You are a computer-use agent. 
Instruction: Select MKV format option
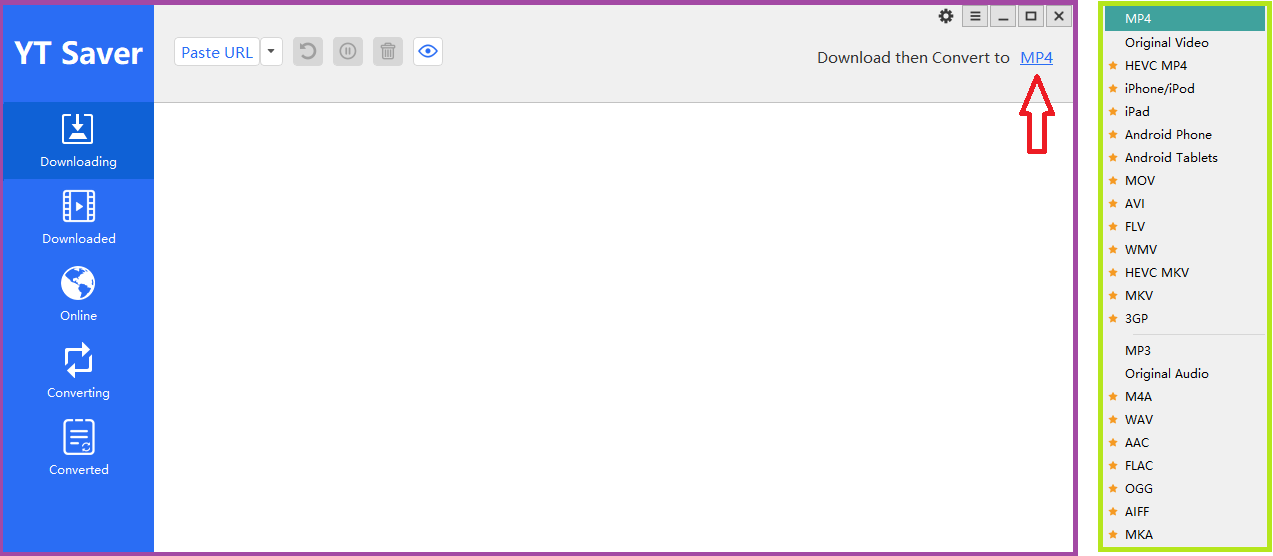pyautogui.click(x=1185, y=296)
